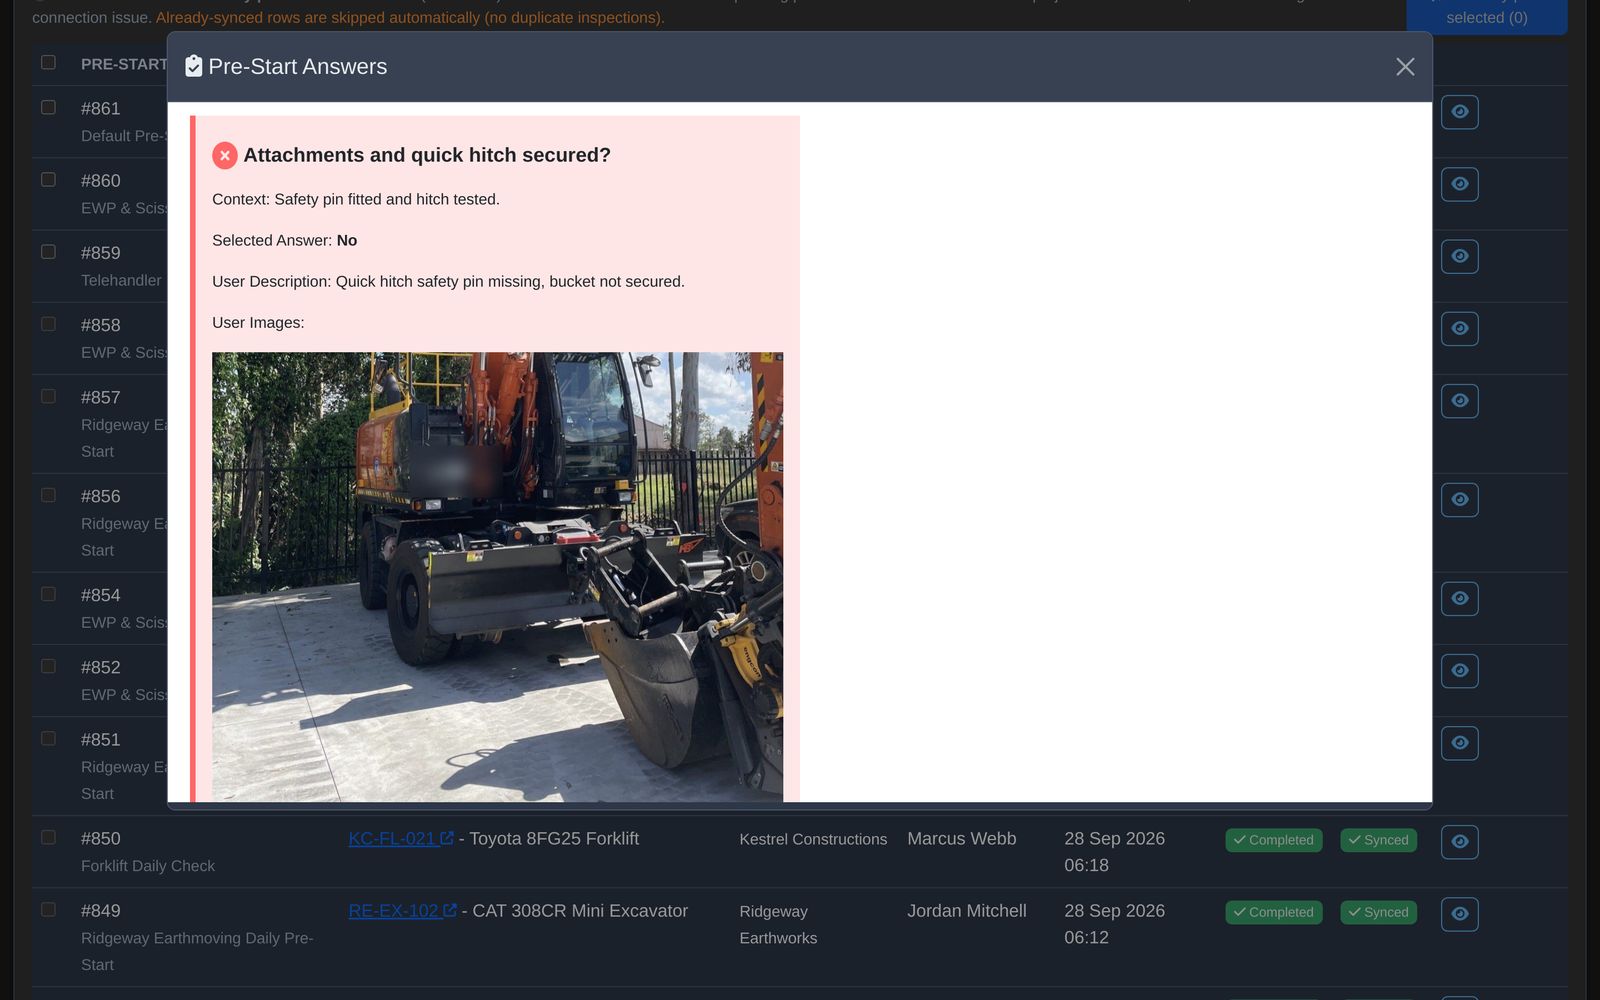Open the RE-EX-102 asset link

click(x=402, y=910)
